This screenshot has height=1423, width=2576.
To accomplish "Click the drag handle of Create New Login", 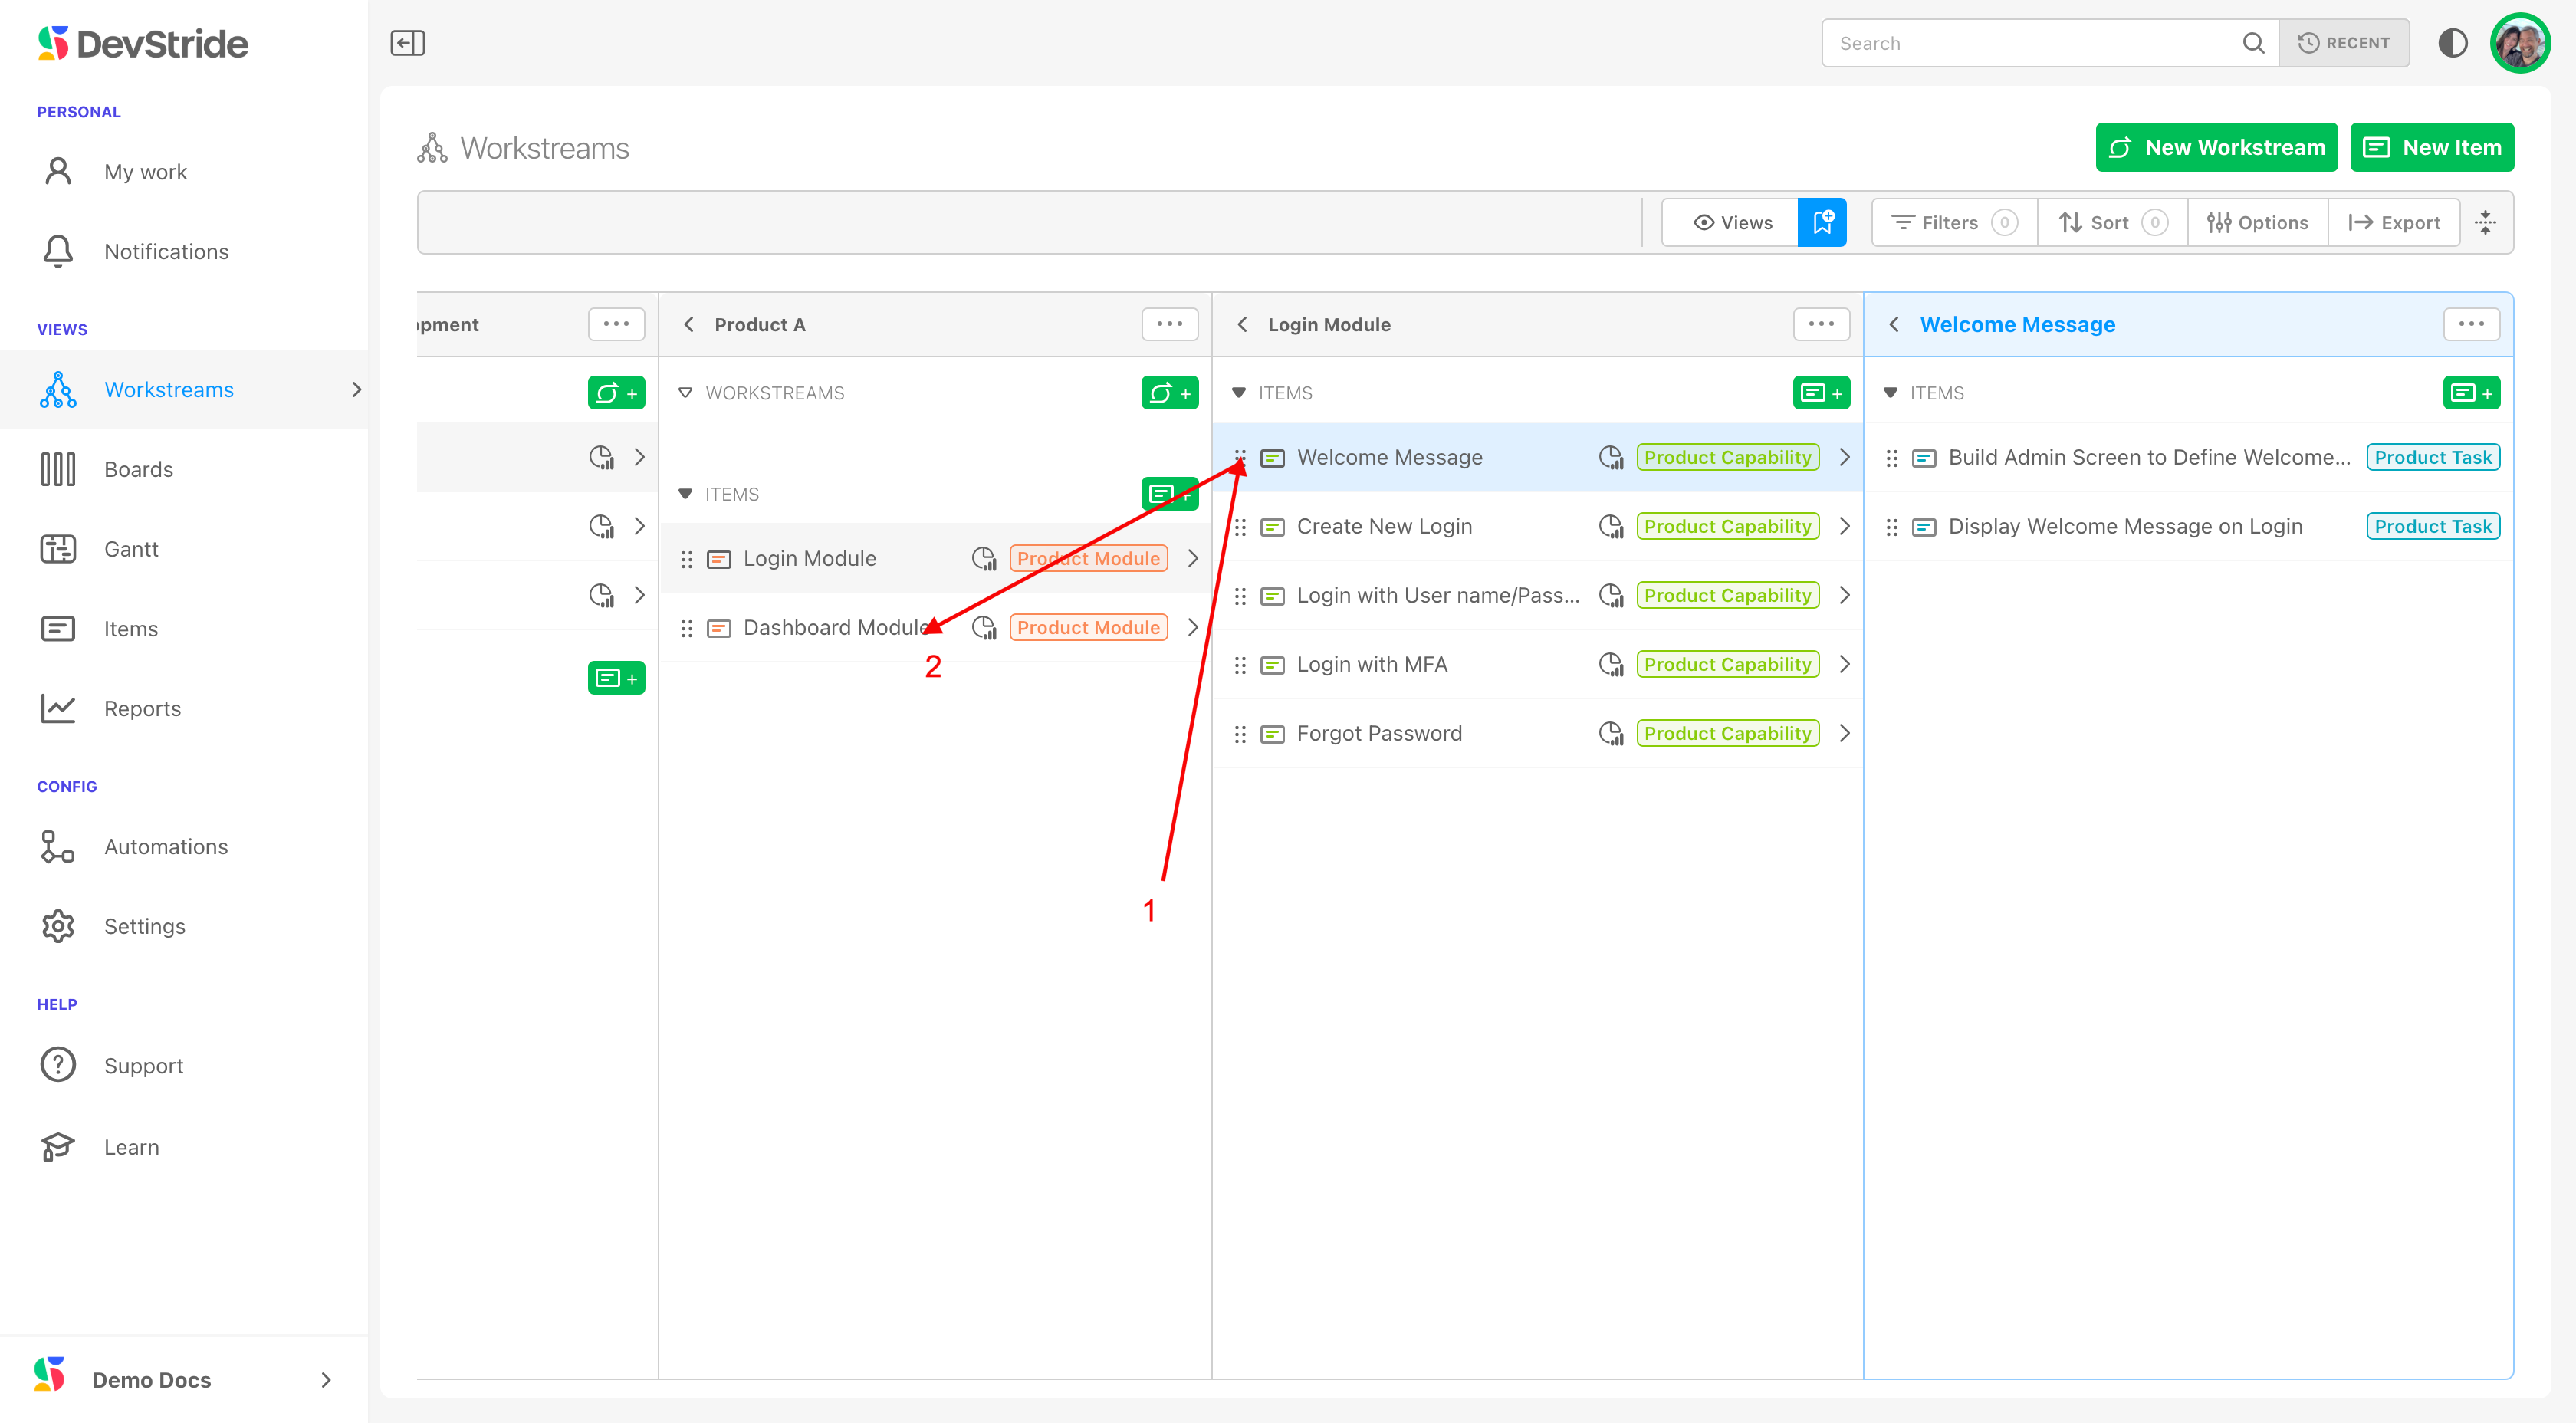I will (1240, 526).
